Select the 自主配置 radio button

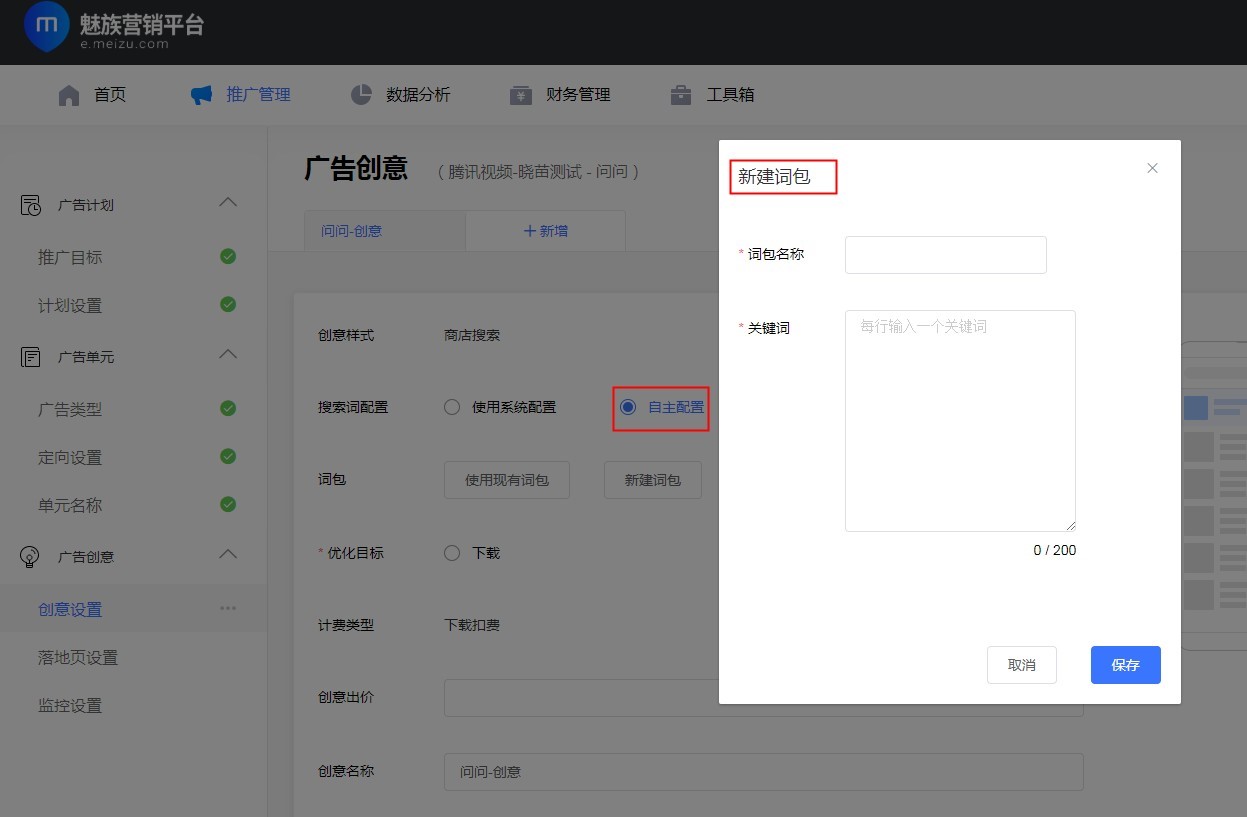[x=628, y=407]
